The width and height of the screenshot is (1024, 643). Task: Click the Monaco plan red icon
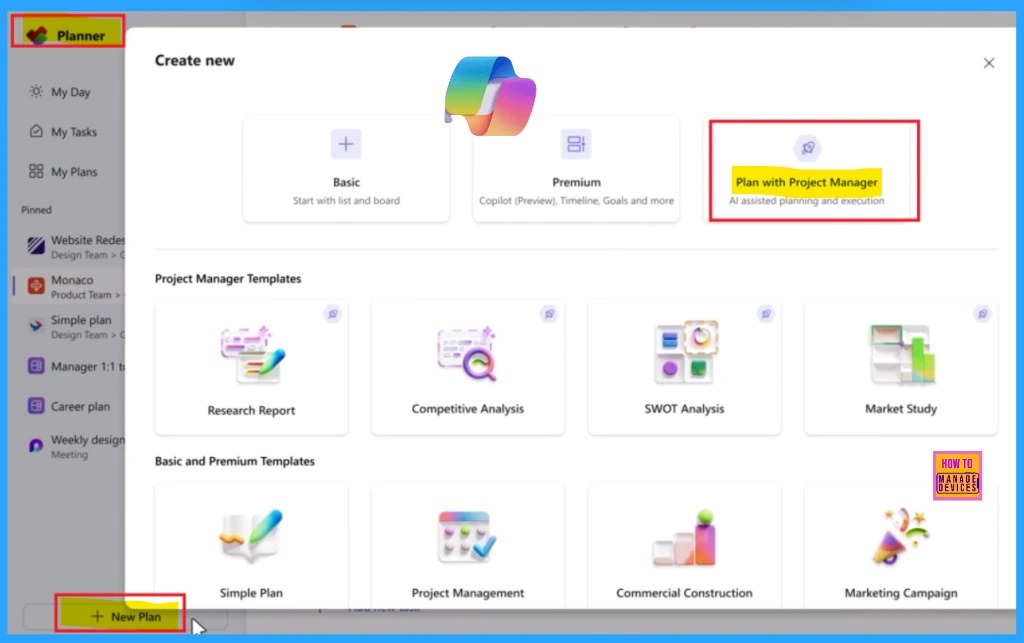point(37,286)
